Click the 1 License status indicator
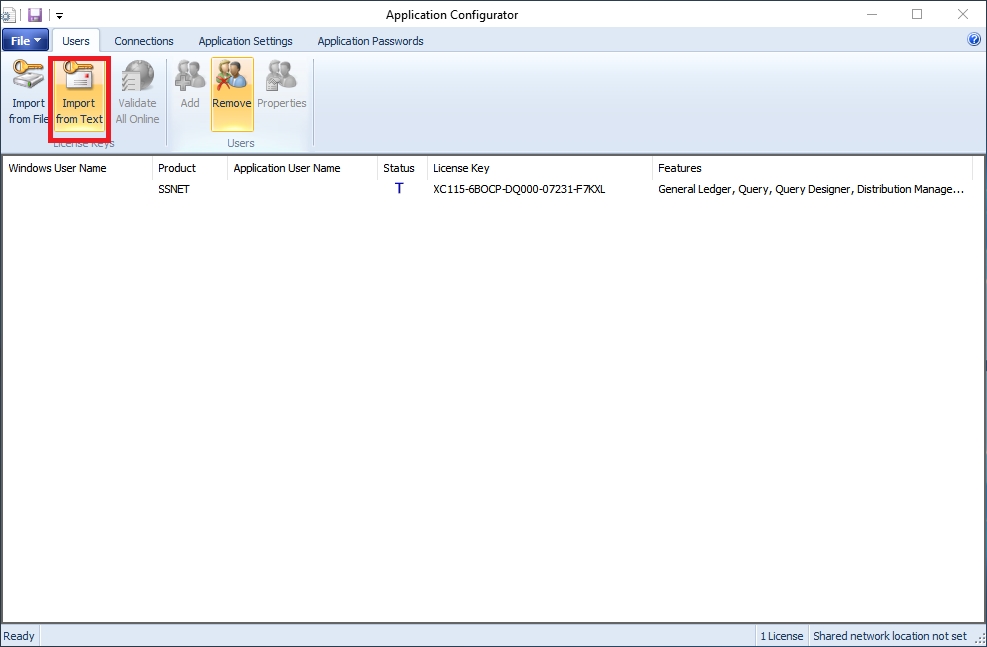 click(x=780, y=635)
